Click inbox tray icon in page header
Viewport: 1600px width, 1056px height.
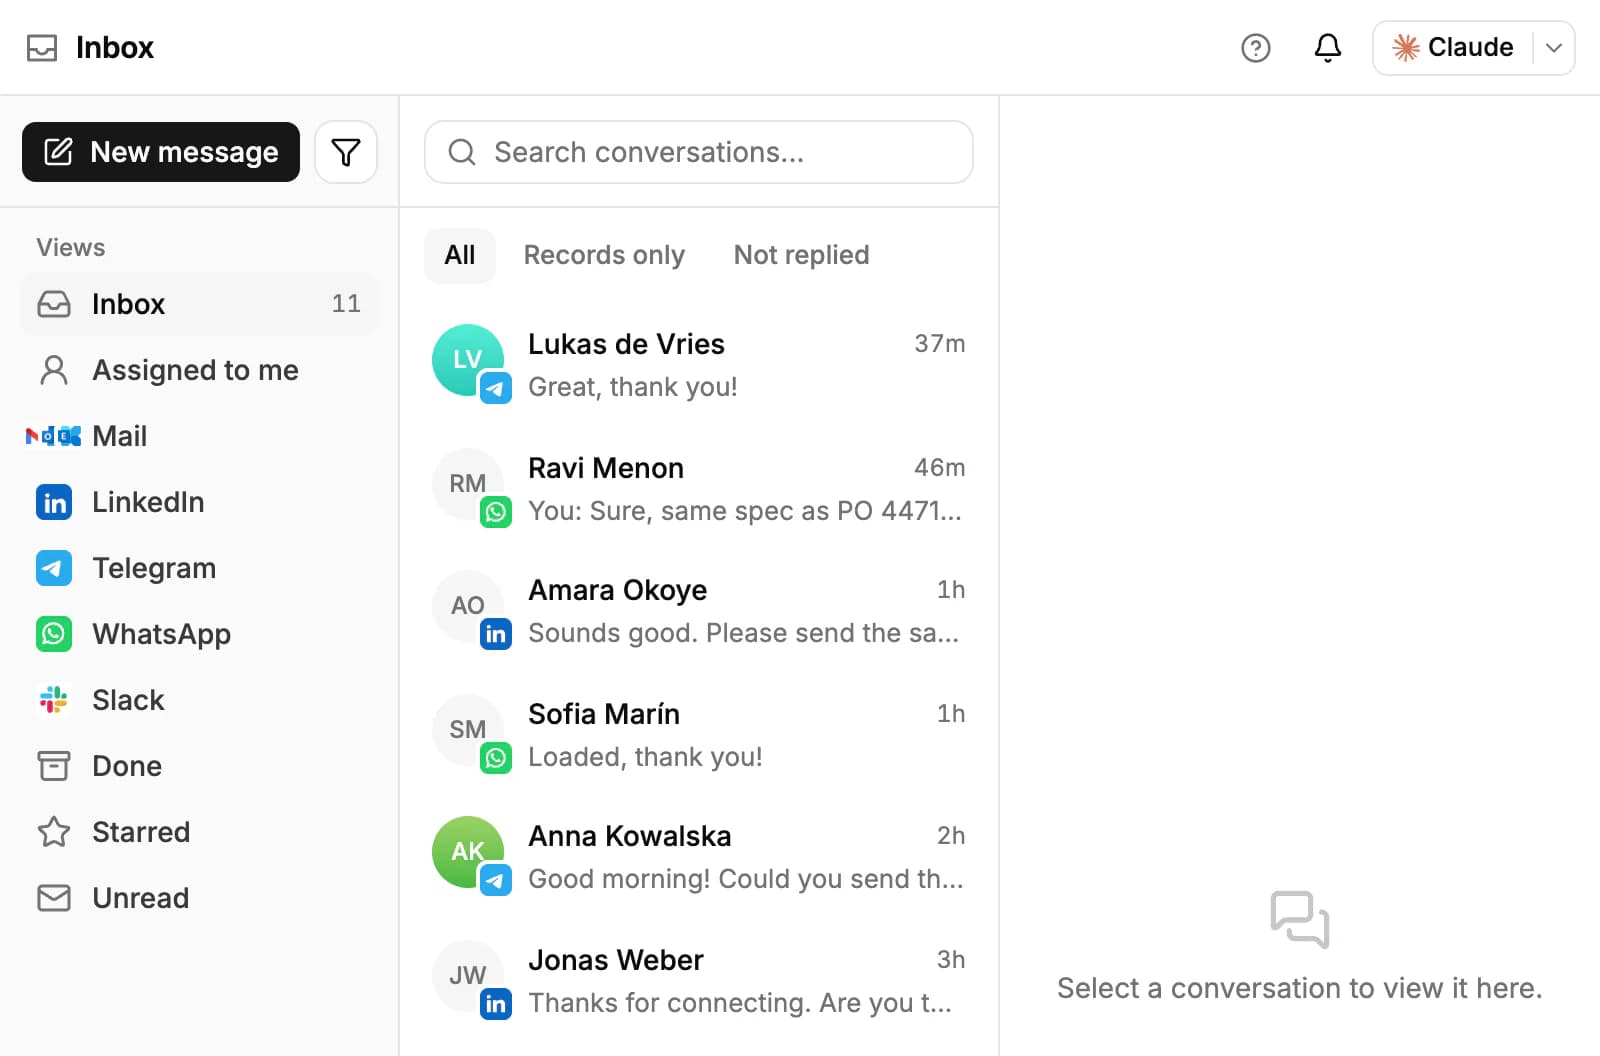pyautogui.click(x=42, y=48)
